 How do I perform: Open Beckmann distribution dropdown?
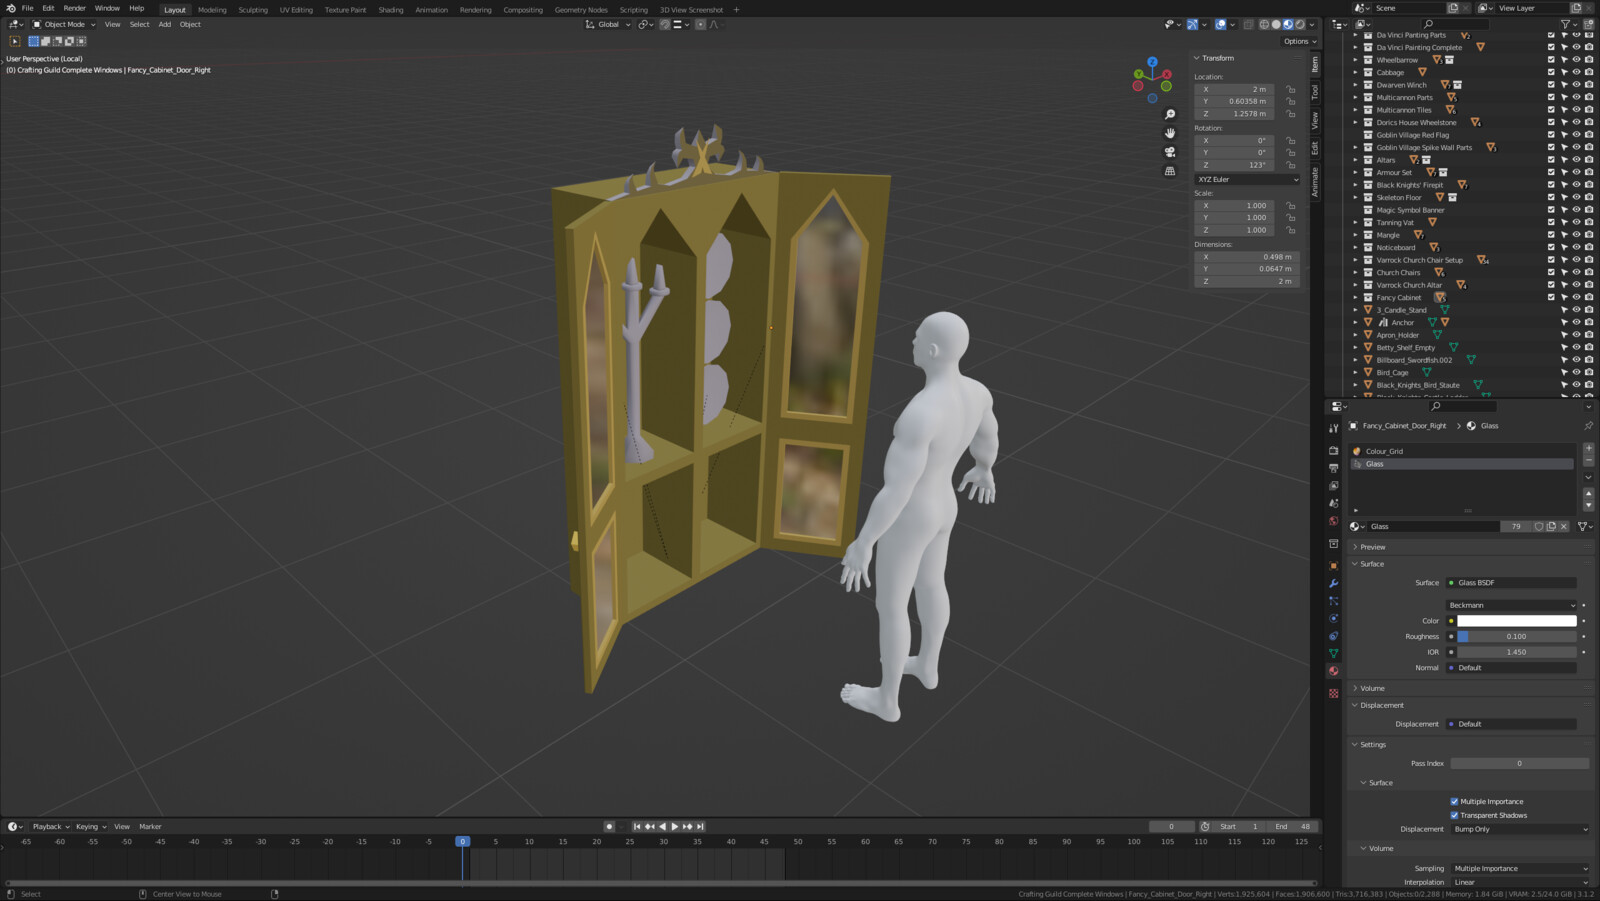click(1512, 605)
